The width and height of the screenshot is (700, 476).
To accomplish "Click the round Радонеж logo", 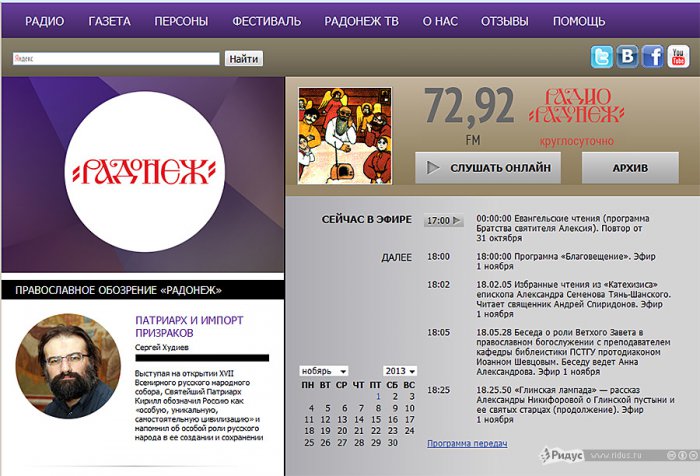I will pos(142,170).
